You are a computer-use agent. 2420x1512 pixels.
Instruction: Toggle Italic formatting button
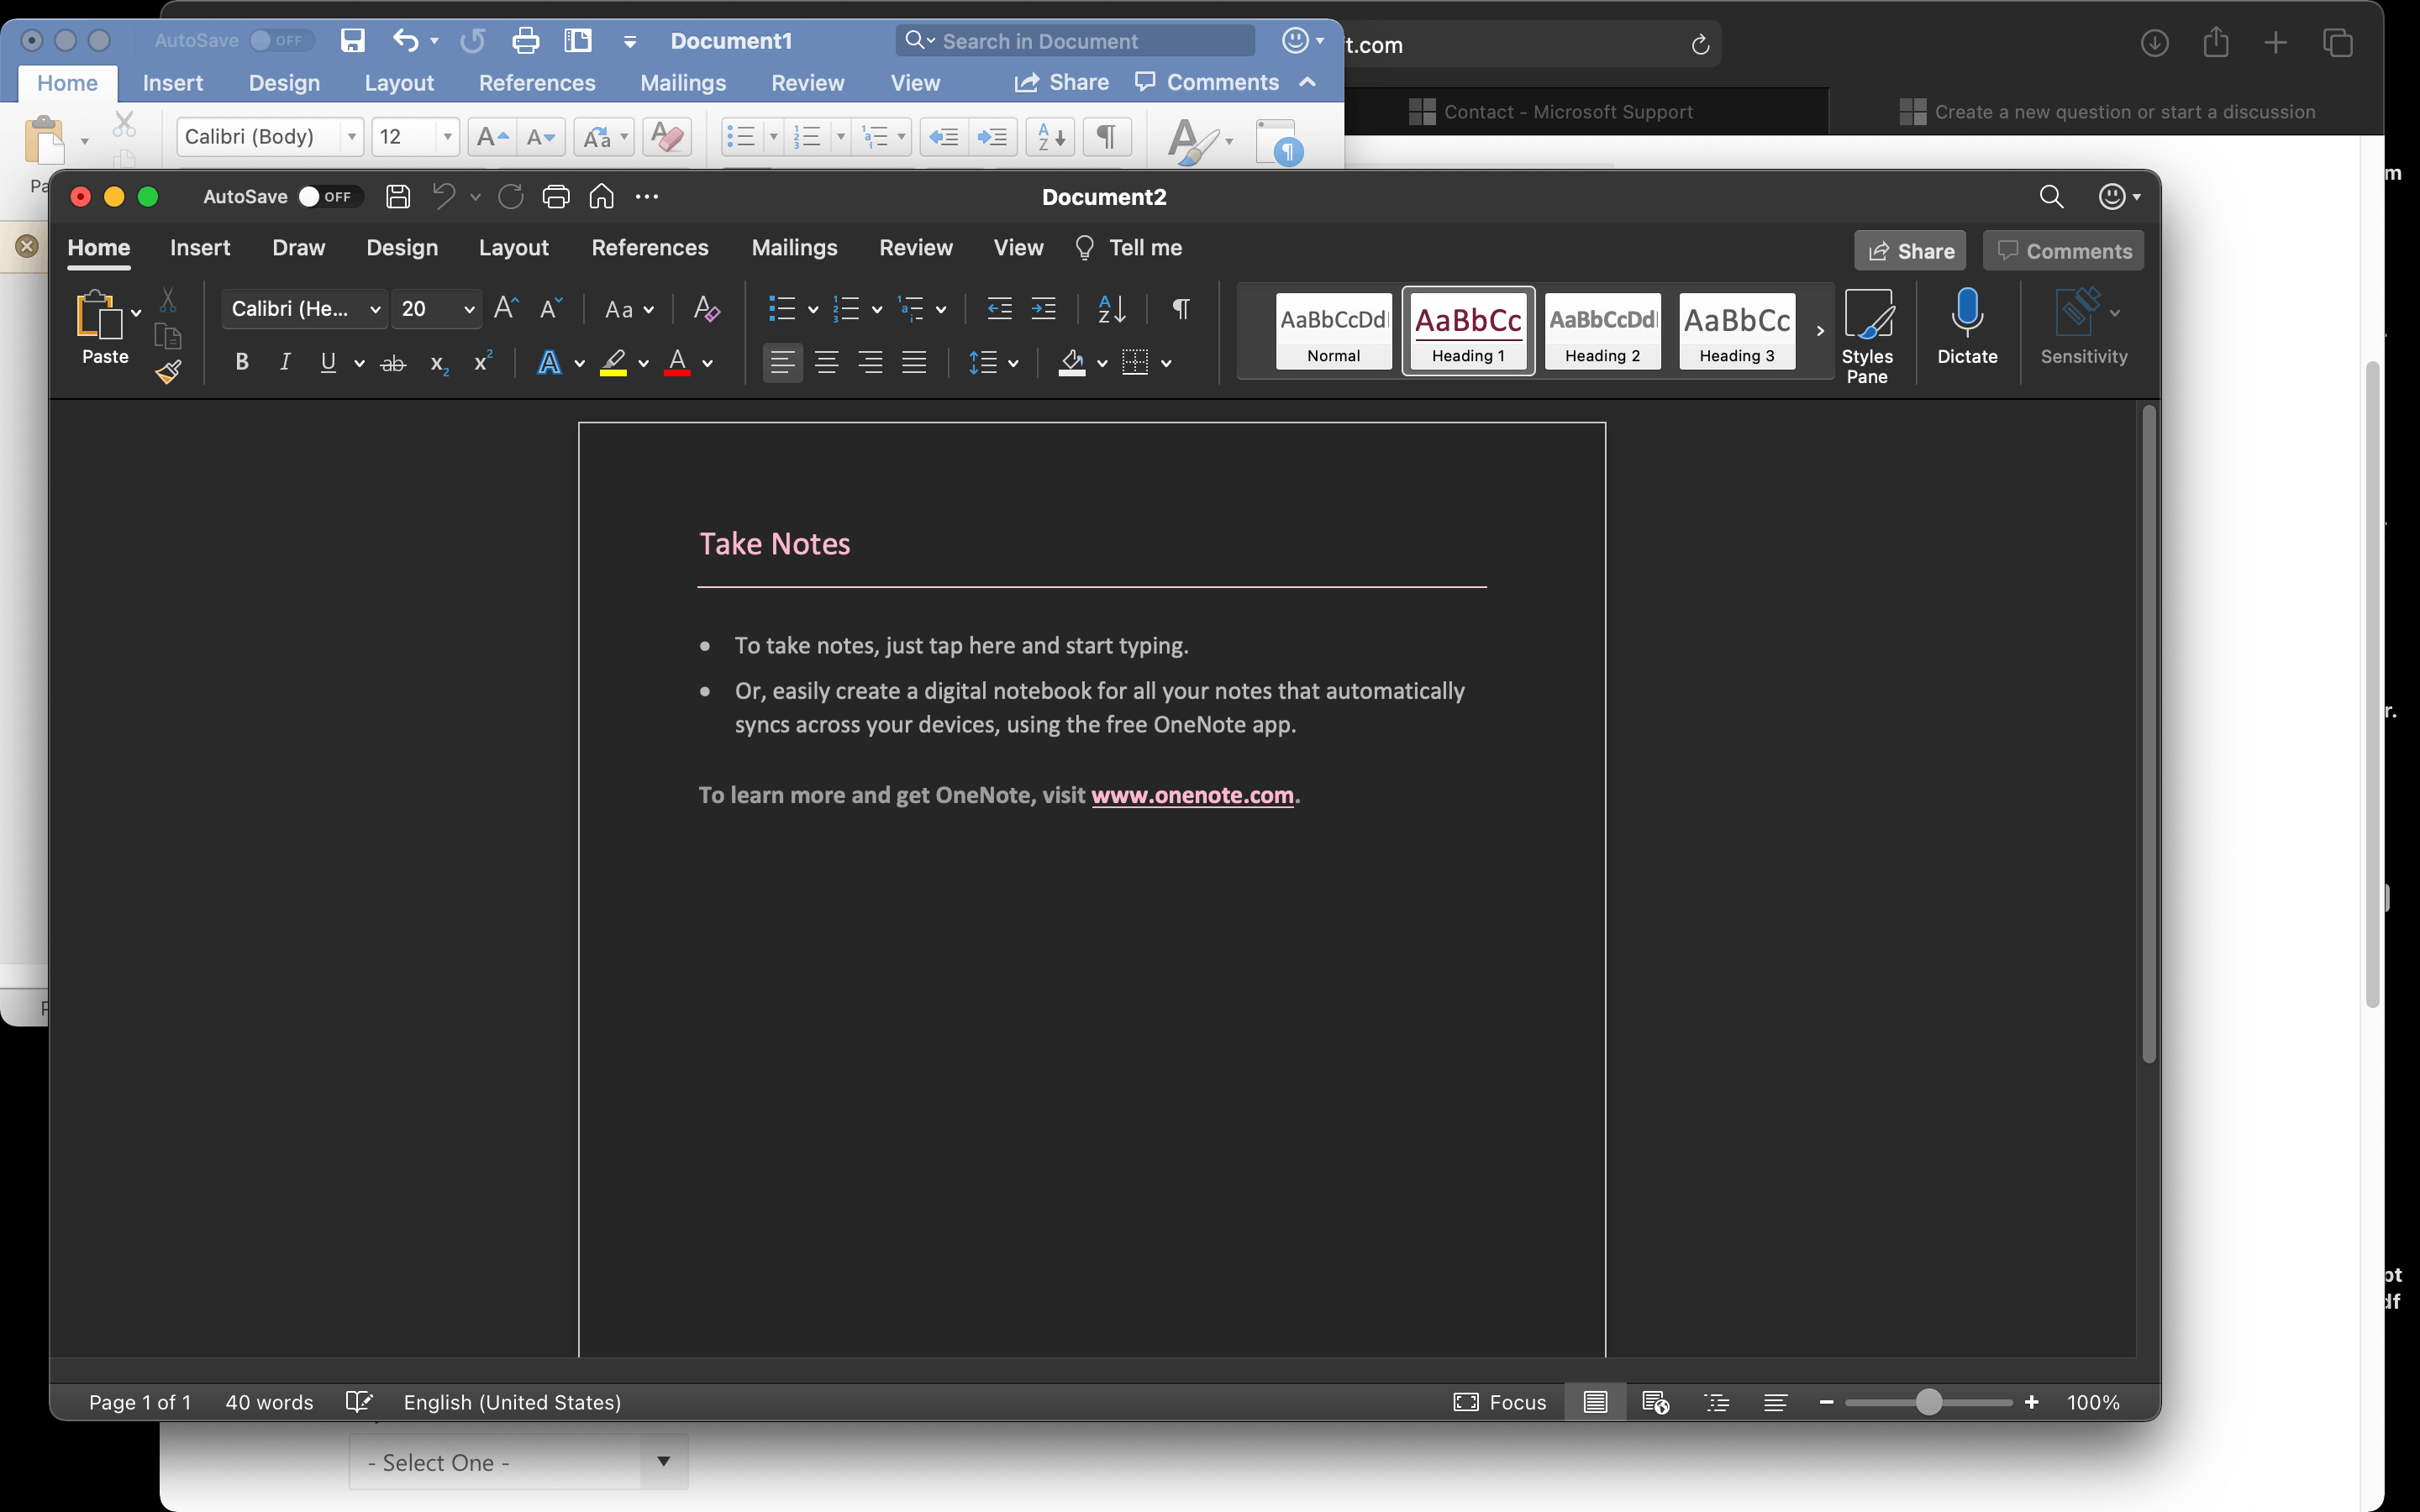(285, 362)
